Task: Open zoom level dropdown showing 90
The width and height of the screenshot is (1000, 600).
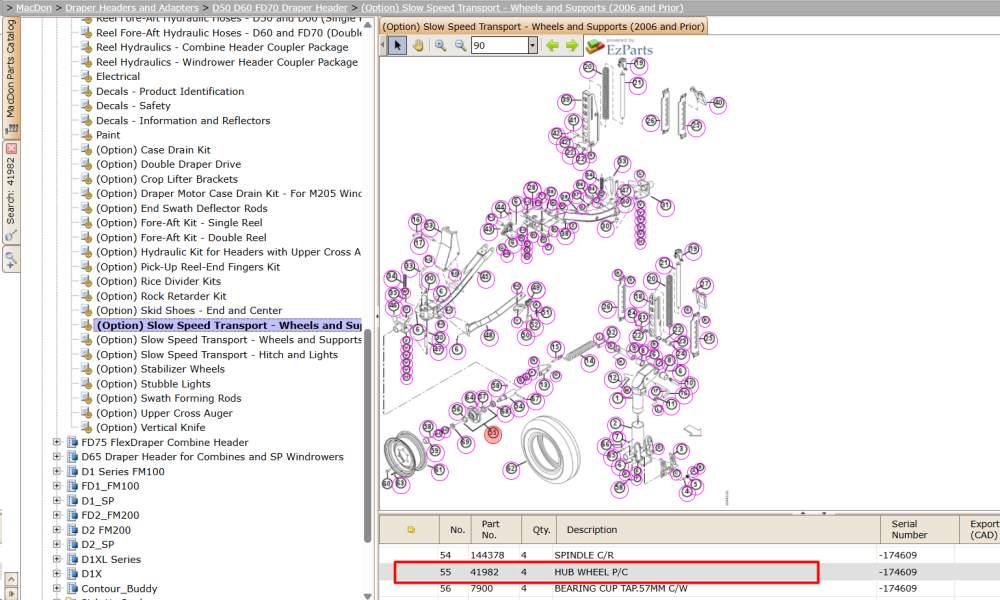Action: pyautogui.click(x=533, y=45)
